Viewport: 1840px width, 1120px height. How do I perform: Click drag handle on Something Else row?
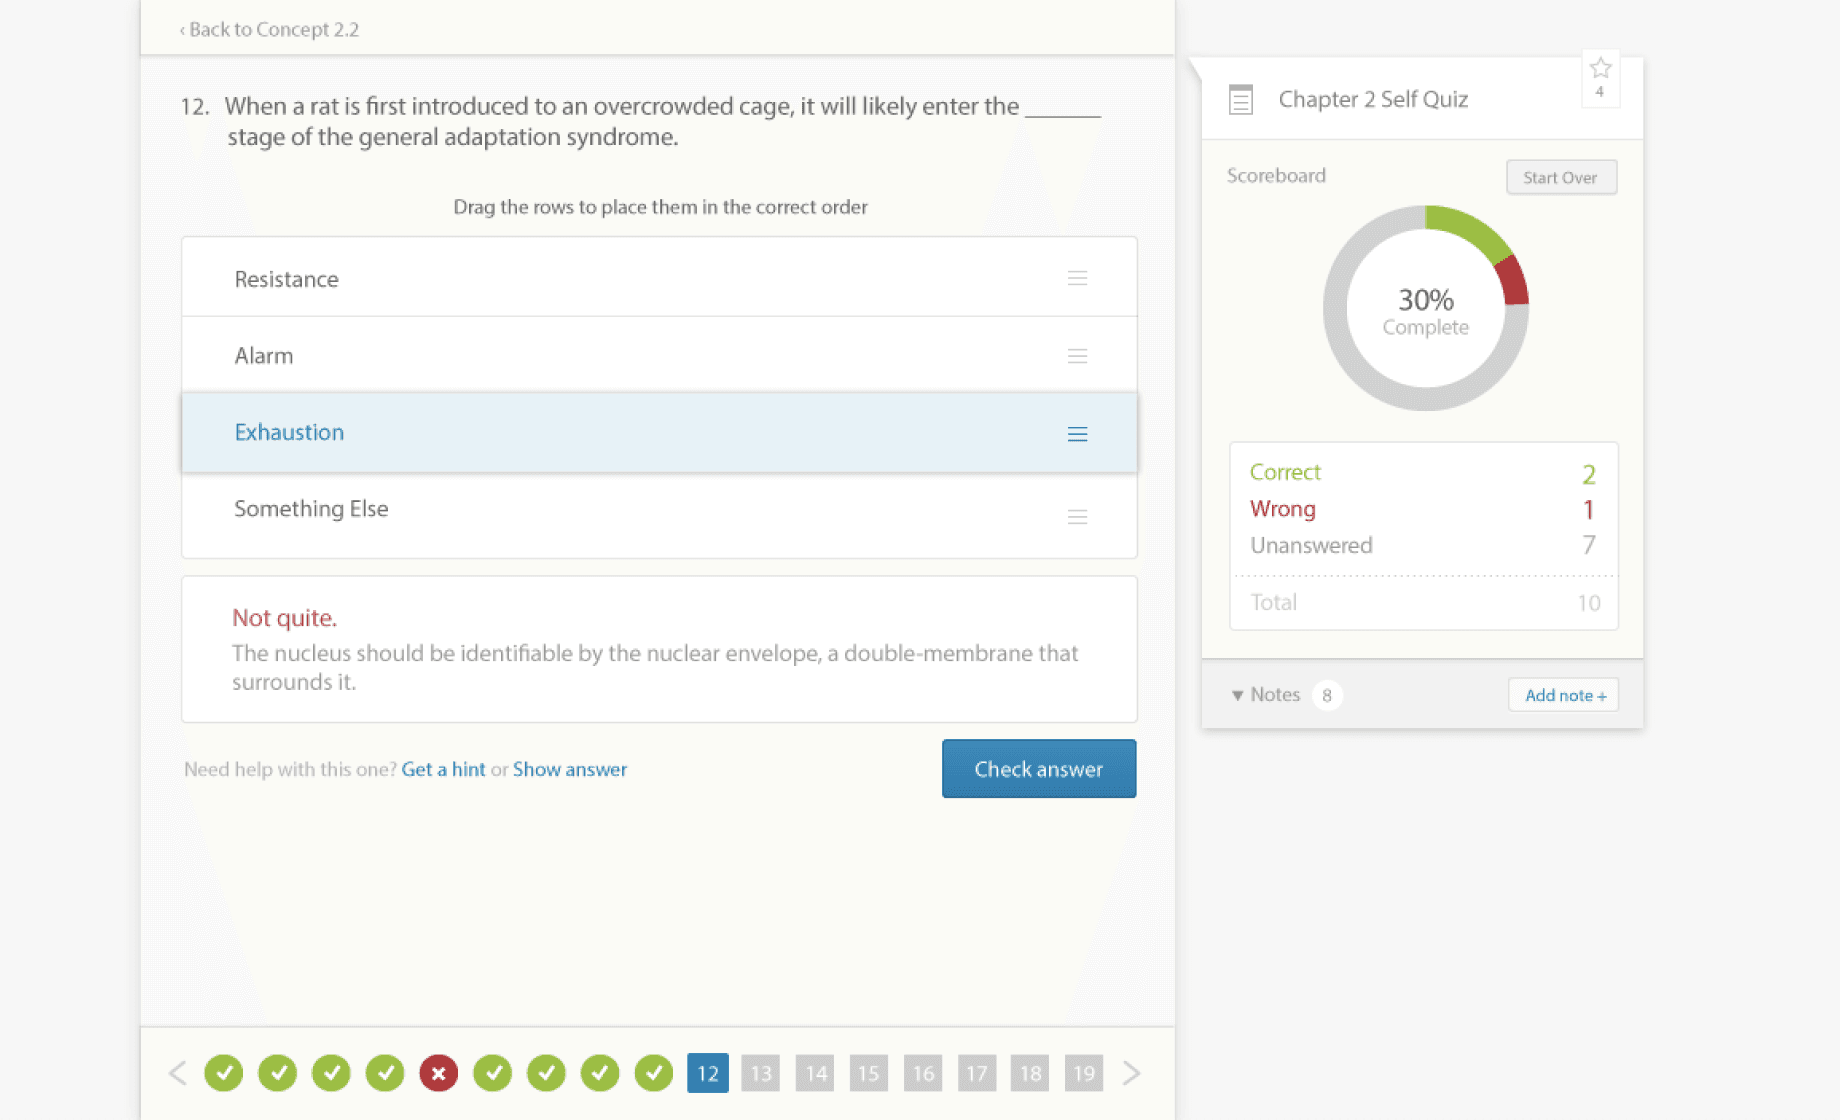point(1077,517)
